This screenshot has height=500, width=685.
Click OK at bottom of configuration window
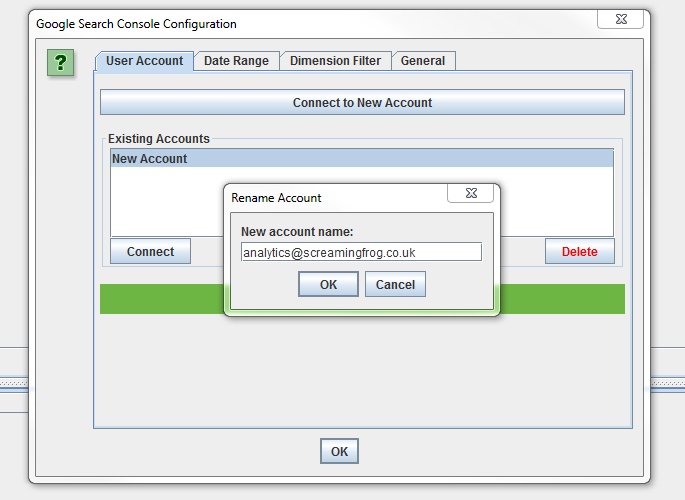(339, 451)
